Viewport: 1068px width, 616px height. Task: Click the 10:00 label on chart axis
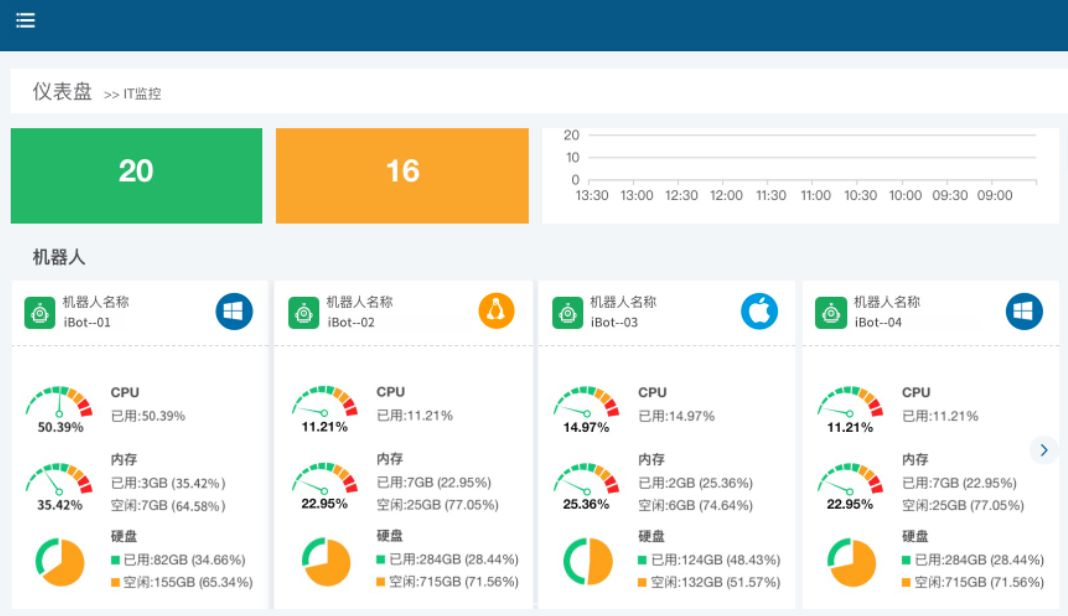[905, 196]
